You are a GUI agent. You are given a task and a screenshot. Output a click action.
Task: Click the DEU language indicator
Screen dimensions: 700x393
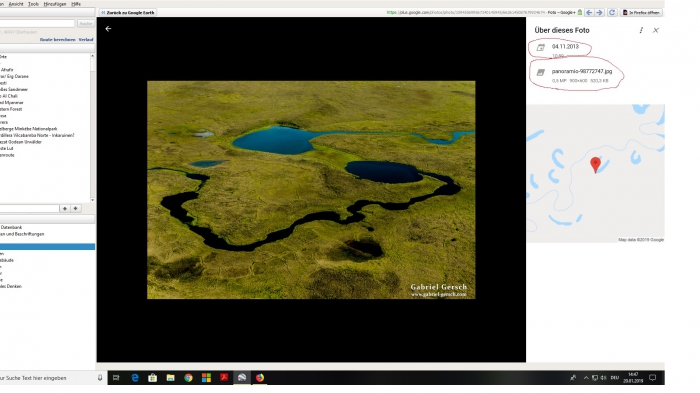coord(615,378)
